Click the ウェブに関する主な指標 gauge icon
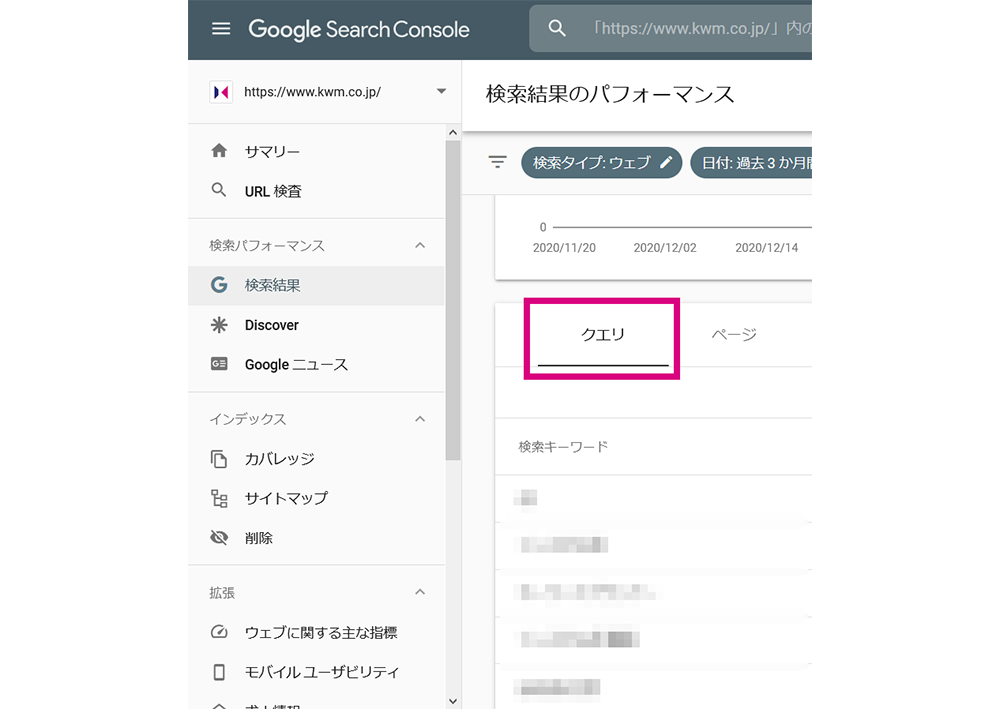This screenshot has width=1000, height=709. click(x=219, y=632)
